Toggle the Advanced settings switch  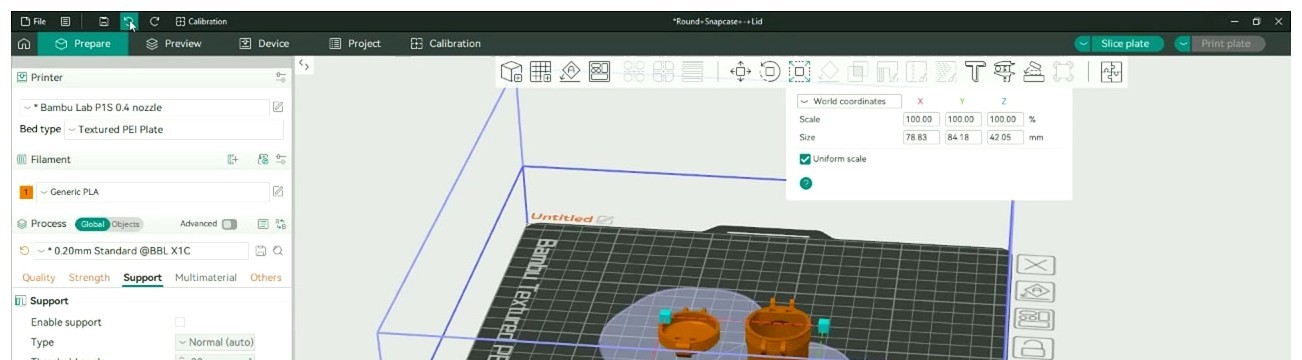229,224
